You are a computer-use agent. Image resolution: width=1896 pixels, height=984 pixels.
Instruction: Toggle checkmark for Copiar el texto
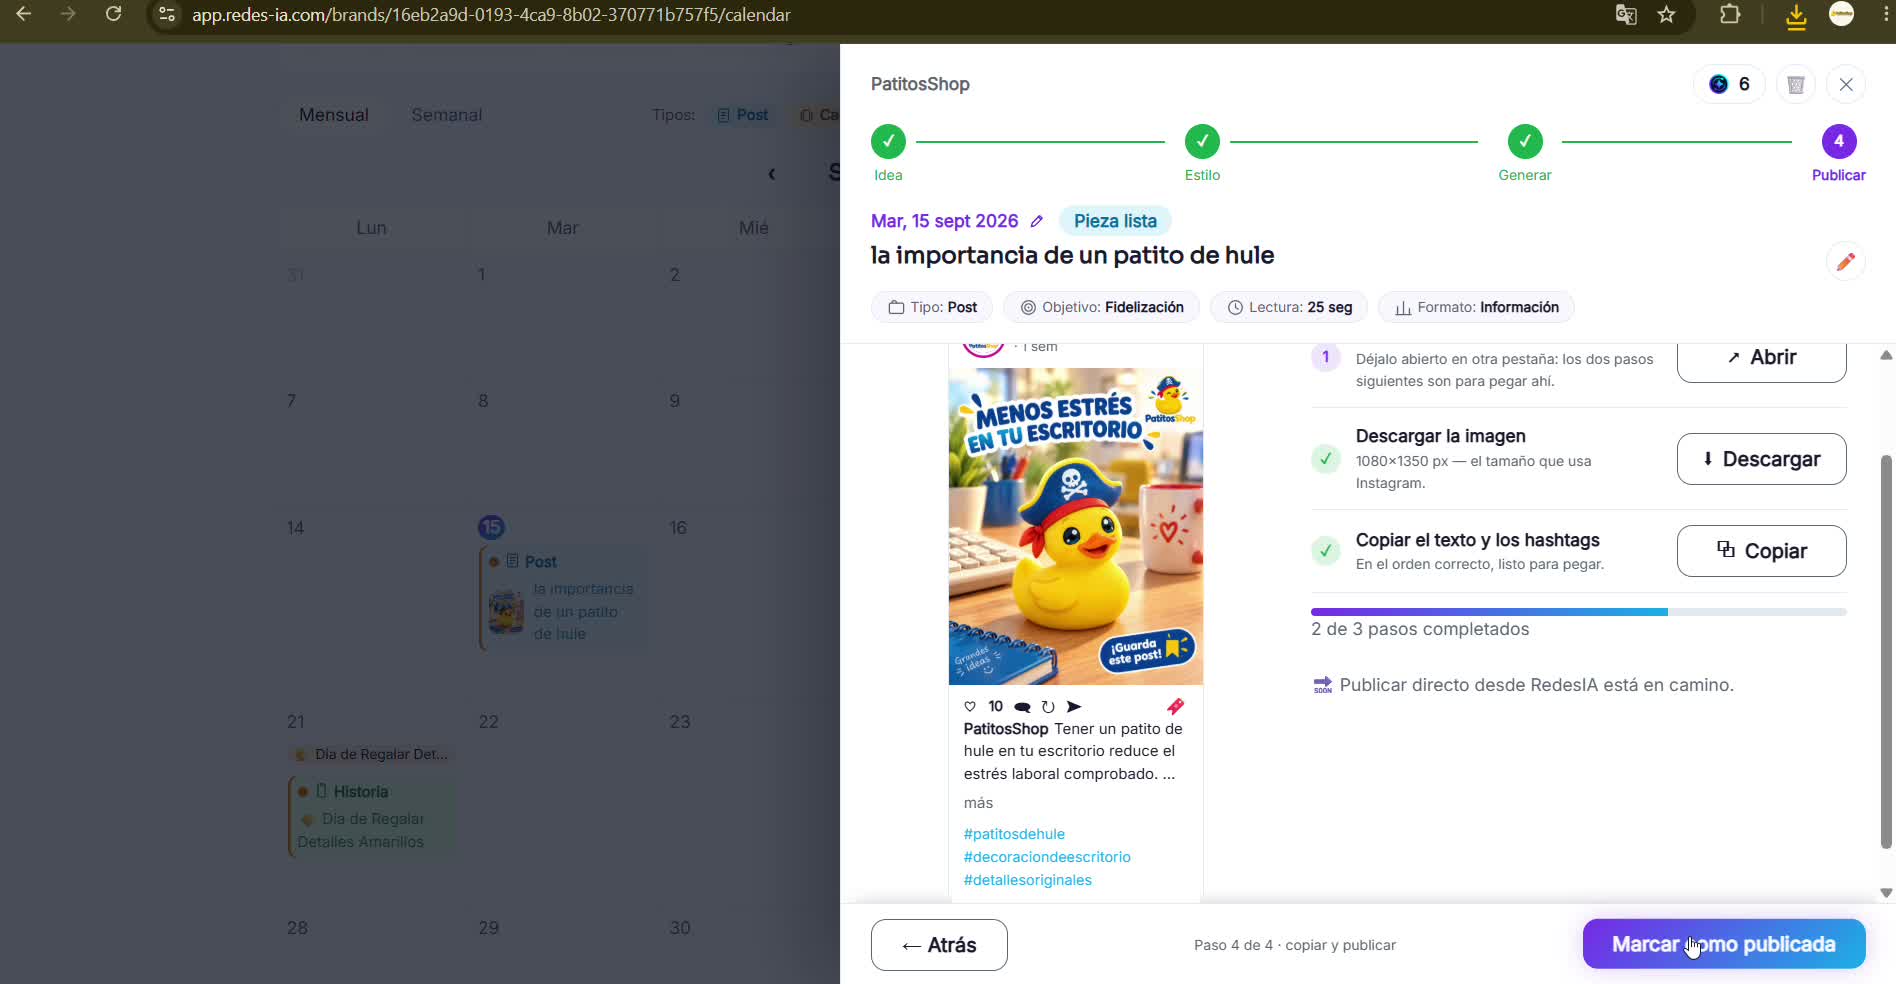click(1326, 550)
